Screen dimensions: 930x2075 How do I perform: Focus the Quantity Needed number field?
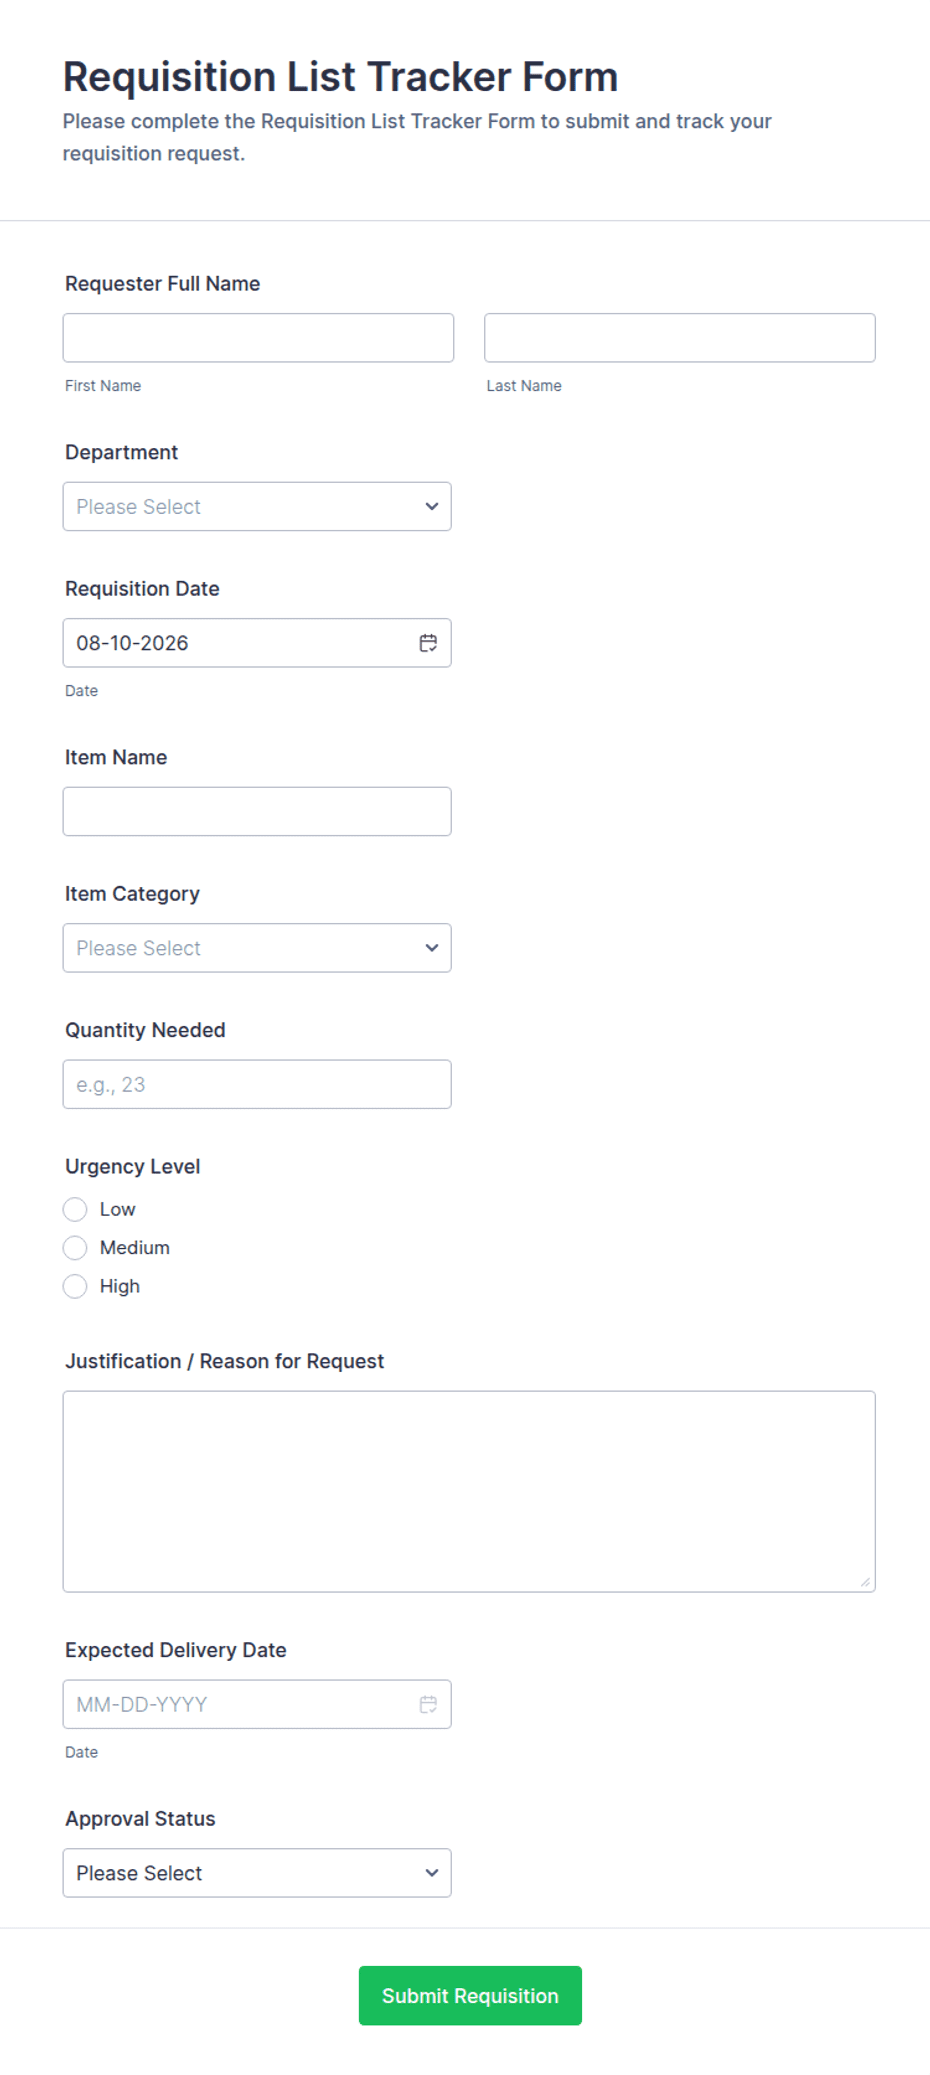tap(257, 1084)
